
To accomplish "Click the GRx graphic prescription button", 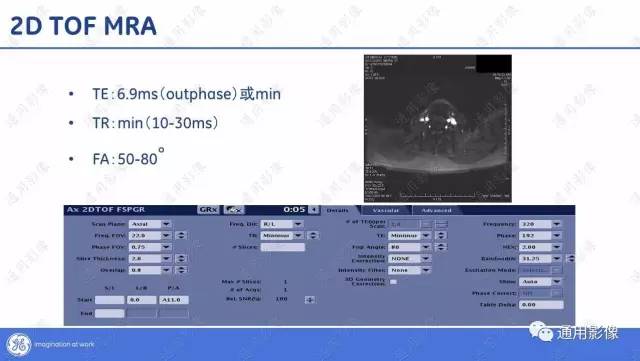I will (x=208, y=209).
